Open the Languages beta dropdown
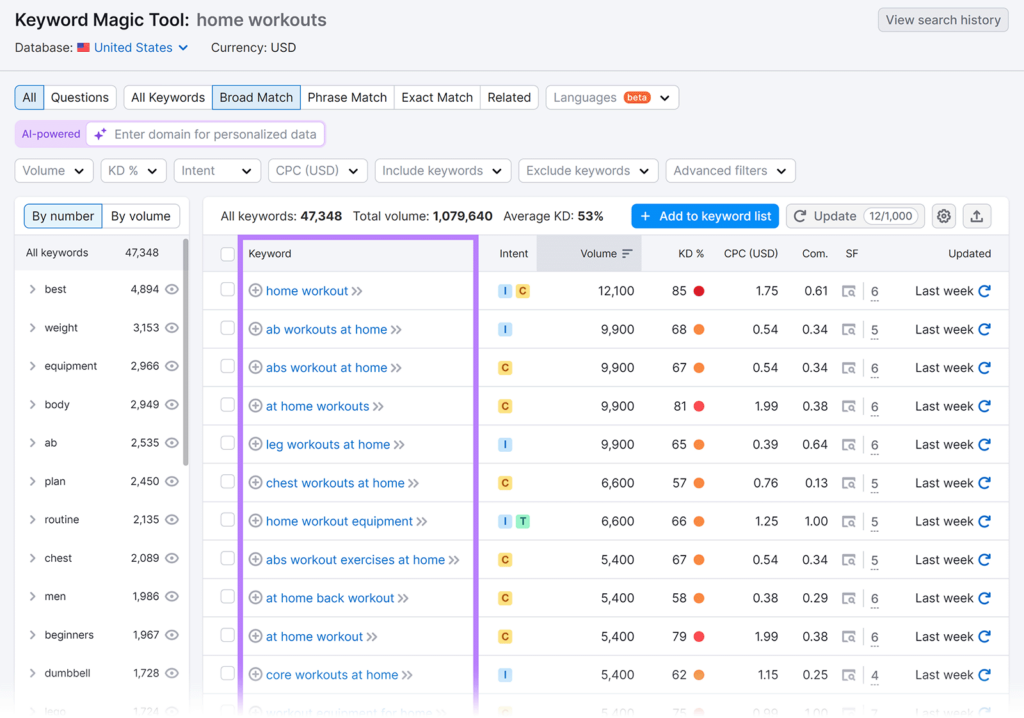Image resolution: width=1024 pixels, height=718 pixels. tap(612, 98)
